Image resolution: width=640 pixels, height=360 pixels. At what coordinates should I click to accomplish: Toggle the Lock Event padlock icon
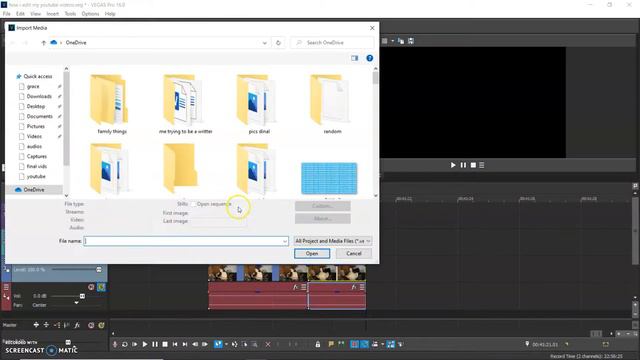tap(318, 344)
